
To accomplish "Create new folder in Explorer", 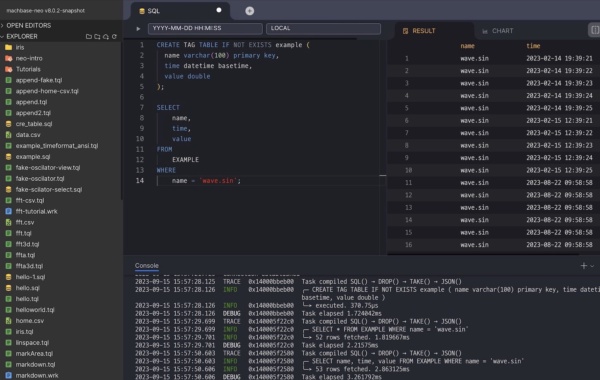I will (97, 37).
